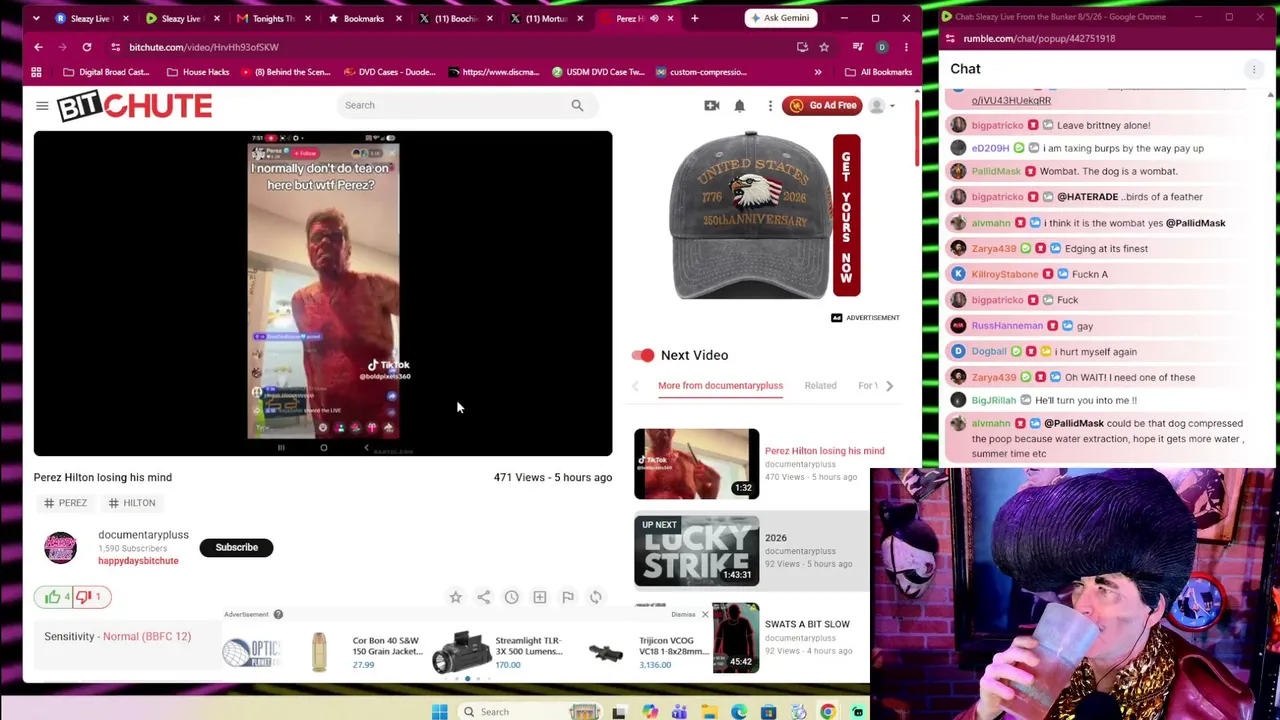This screenshot has height=720, width=1280.
Task: Open Chrome three-dot menu
Action: point(906,47)
